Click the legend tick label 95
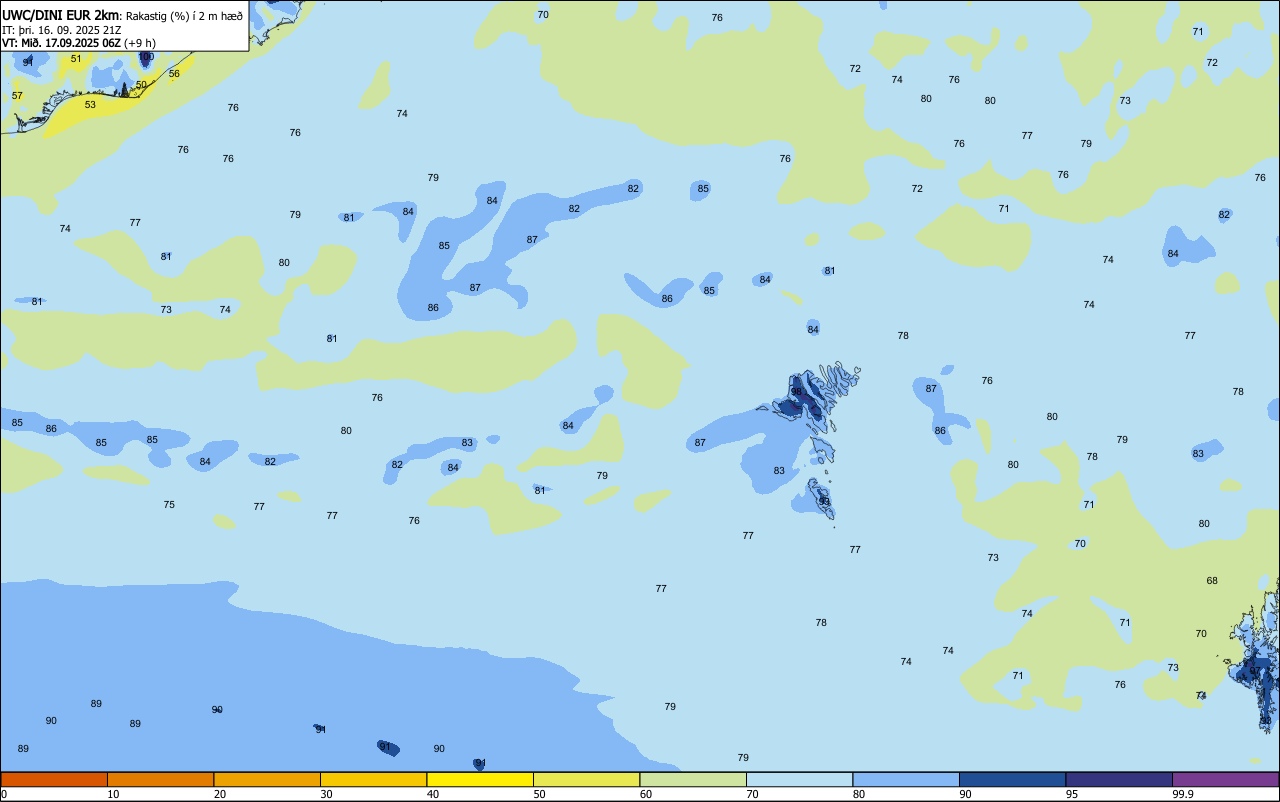This screenshot has height=802, width=1280. coord(1072,794)
